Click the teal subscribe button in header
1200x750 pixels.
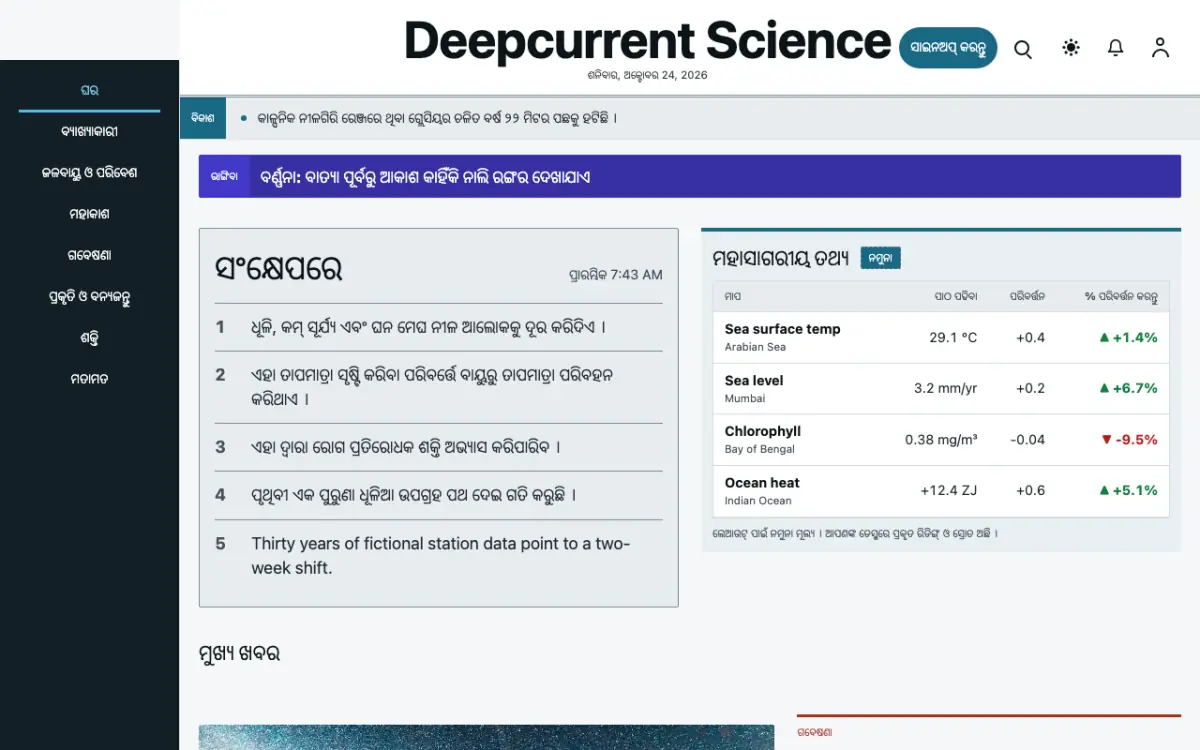[x=948, y=48]
